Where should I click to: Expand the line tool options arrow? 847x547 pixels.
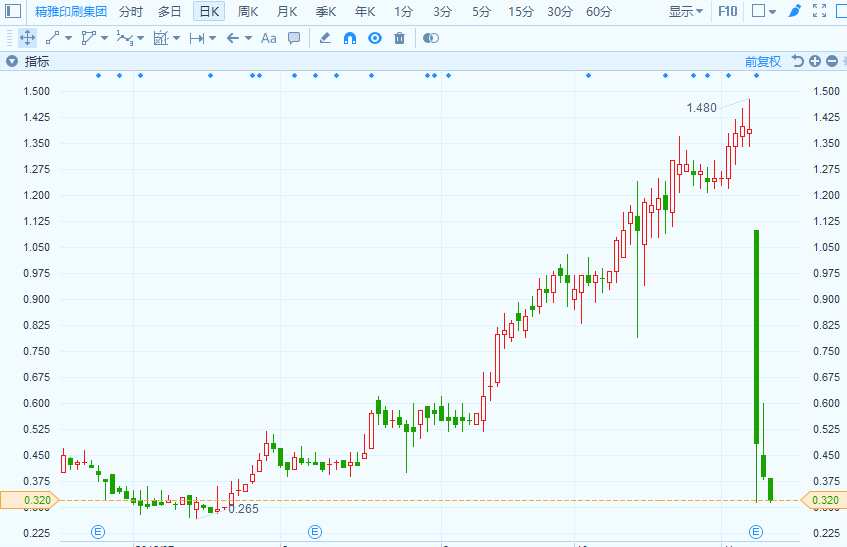click(69, 38)
